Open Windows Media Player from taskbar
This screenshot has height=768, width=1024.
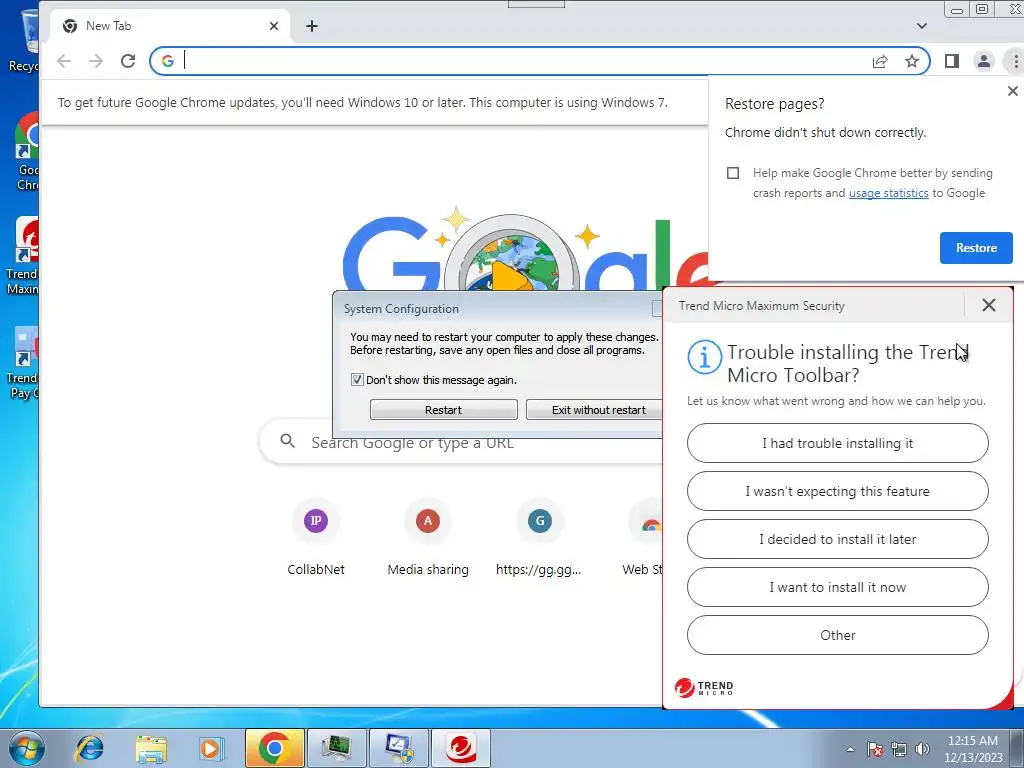pos(210,748)
